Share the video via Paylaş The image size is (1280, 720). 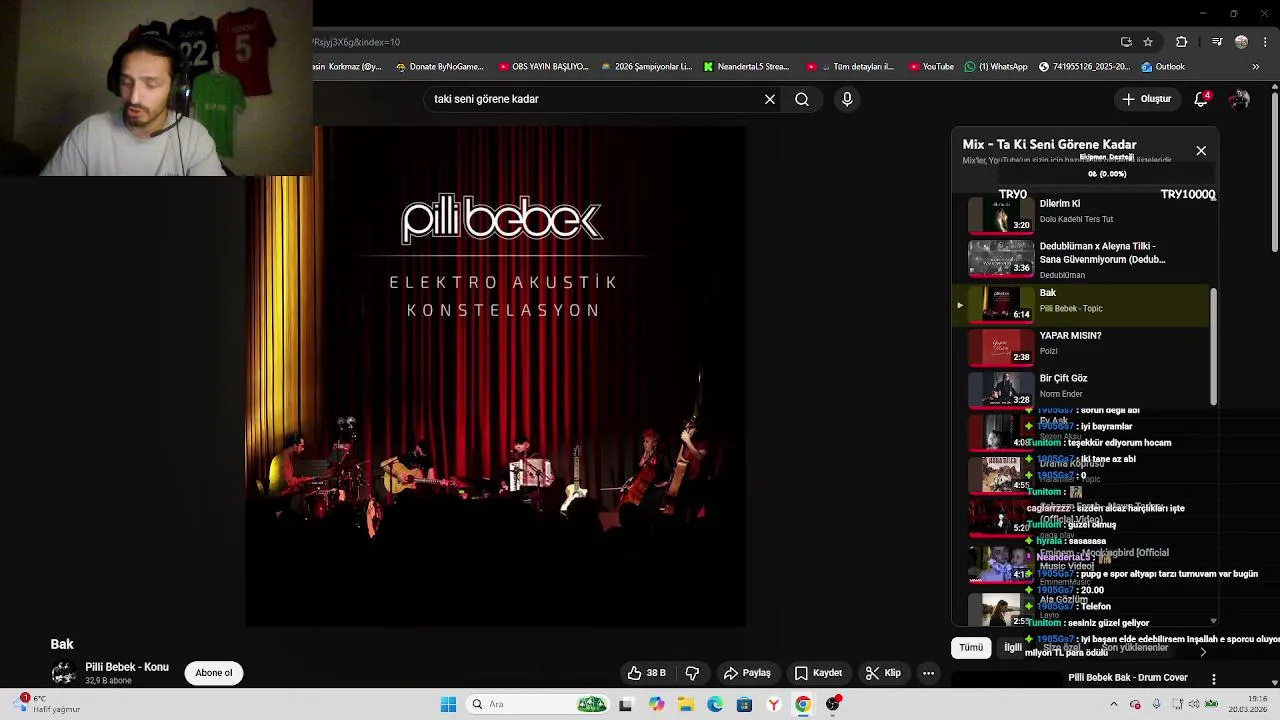point(747,673)
